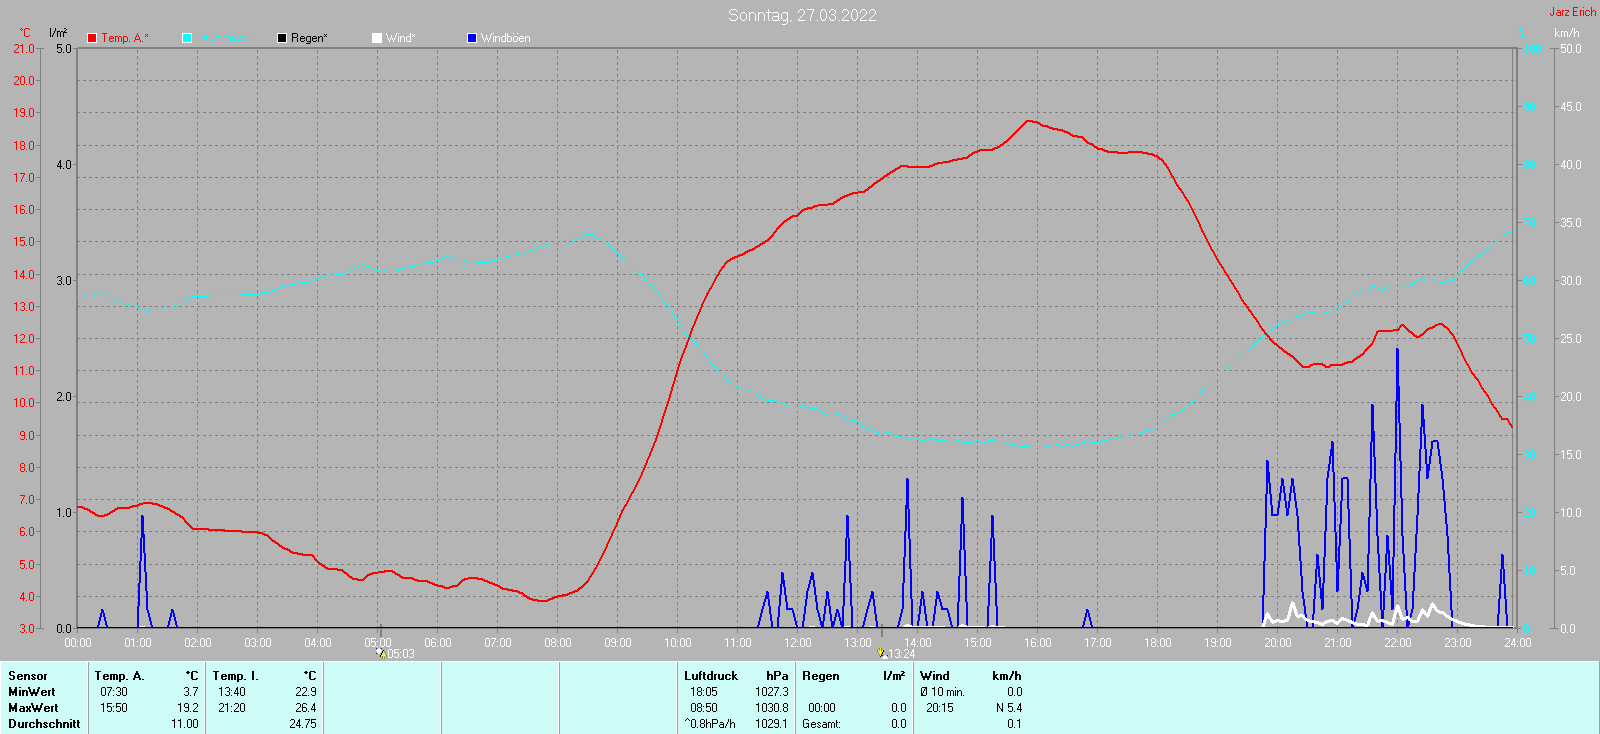Image resolution: width=1600 pixels, height=734 pixels.
Task: Click the pressure minimum time "18:05"
Action: tap(704, 692)
